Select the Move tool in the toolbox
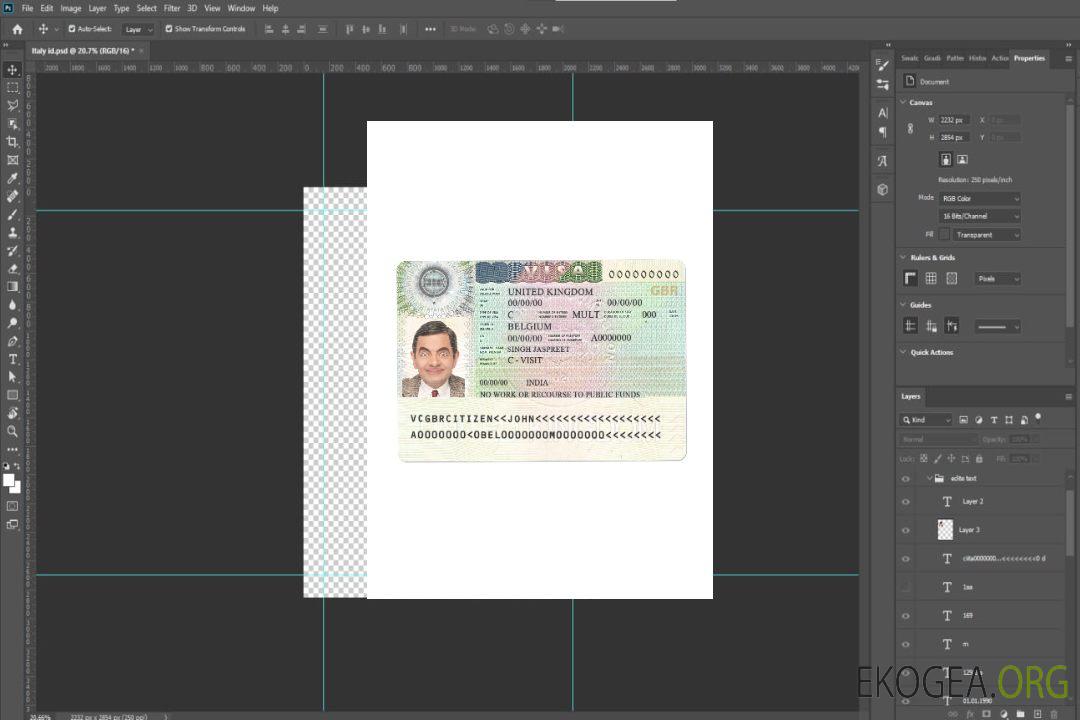This screenshot has width=1080, height=720. pyautogui.click(x=12, y=70)
